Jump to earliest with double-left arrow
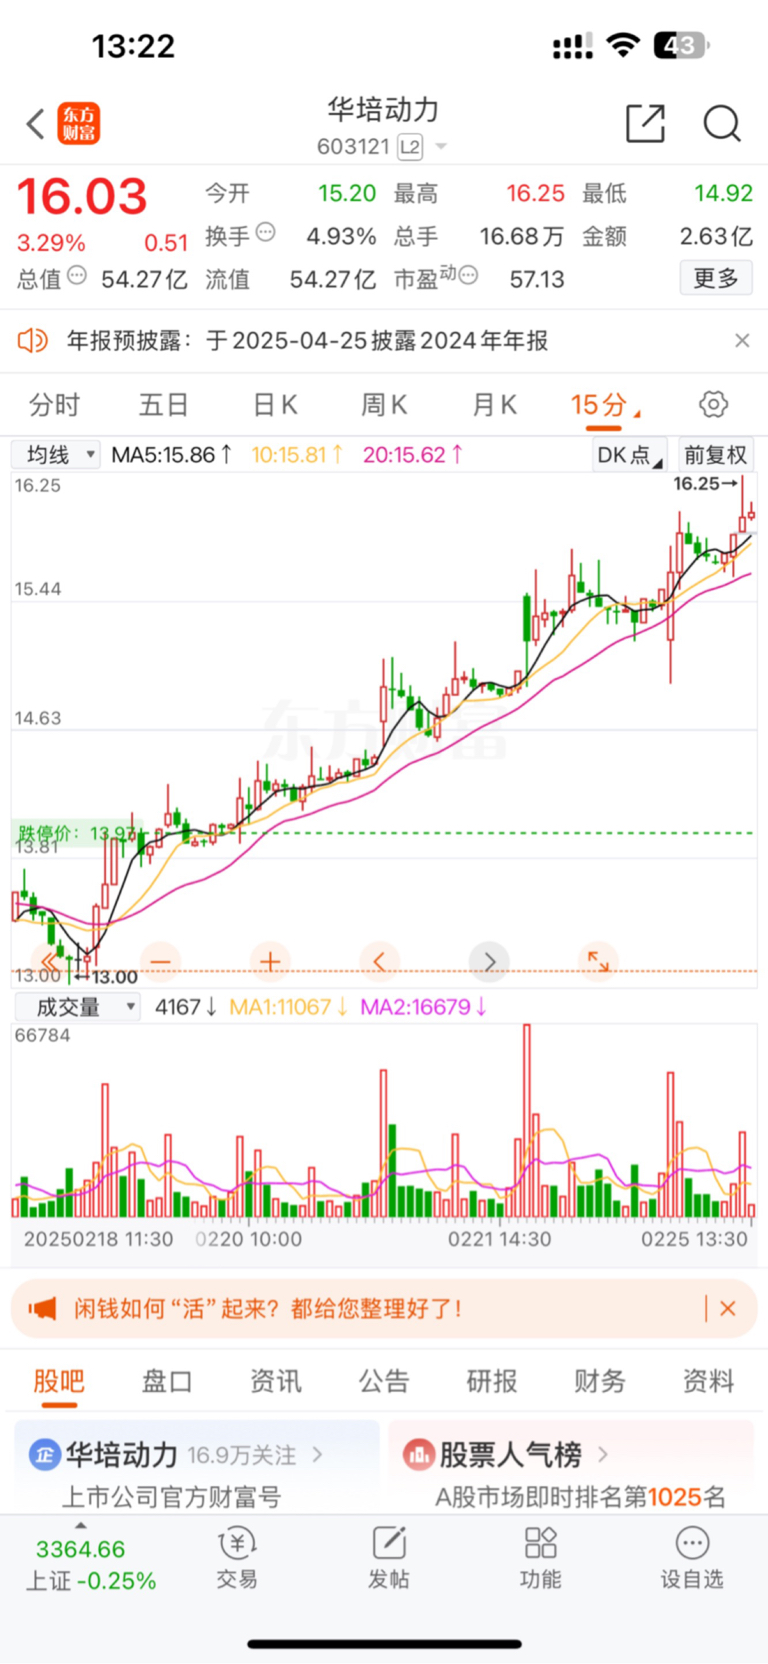The image size is (768, 1664). click(50, 961)
